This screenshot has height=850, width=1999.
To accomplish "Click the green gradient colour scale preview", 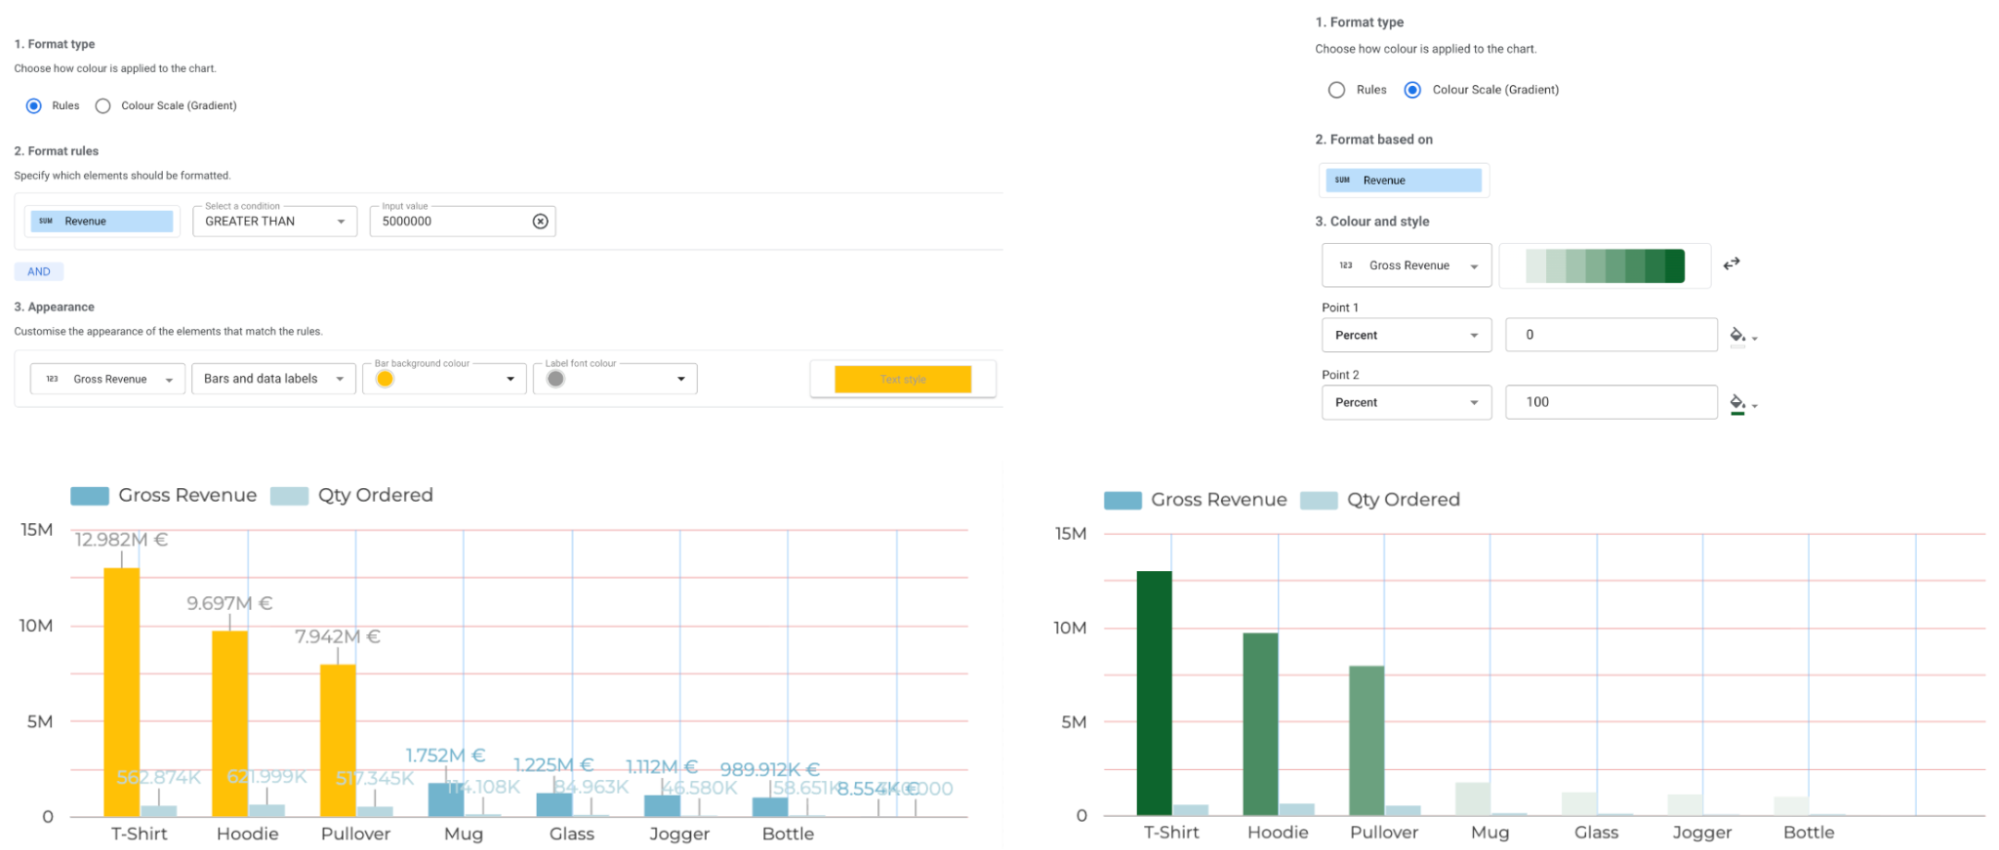I will (1605, 266).
